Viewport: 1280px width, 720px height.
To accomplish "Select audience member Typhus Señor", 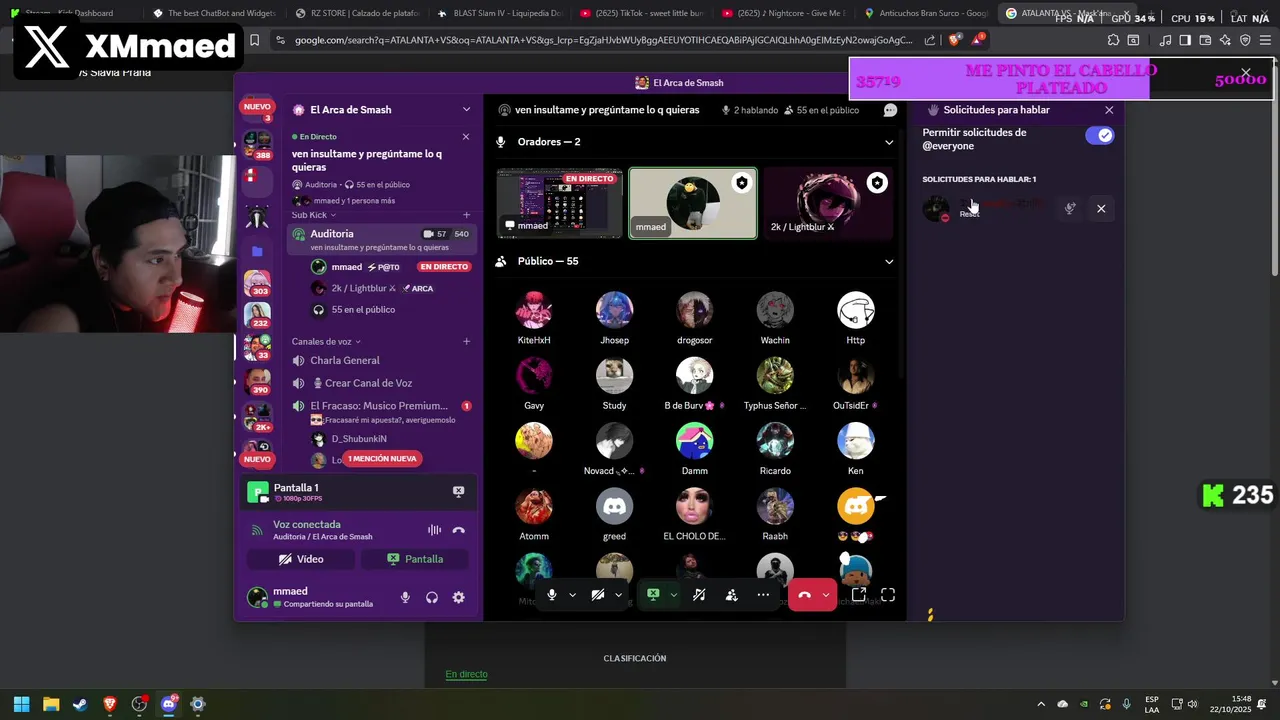I will tap(775, 383).
